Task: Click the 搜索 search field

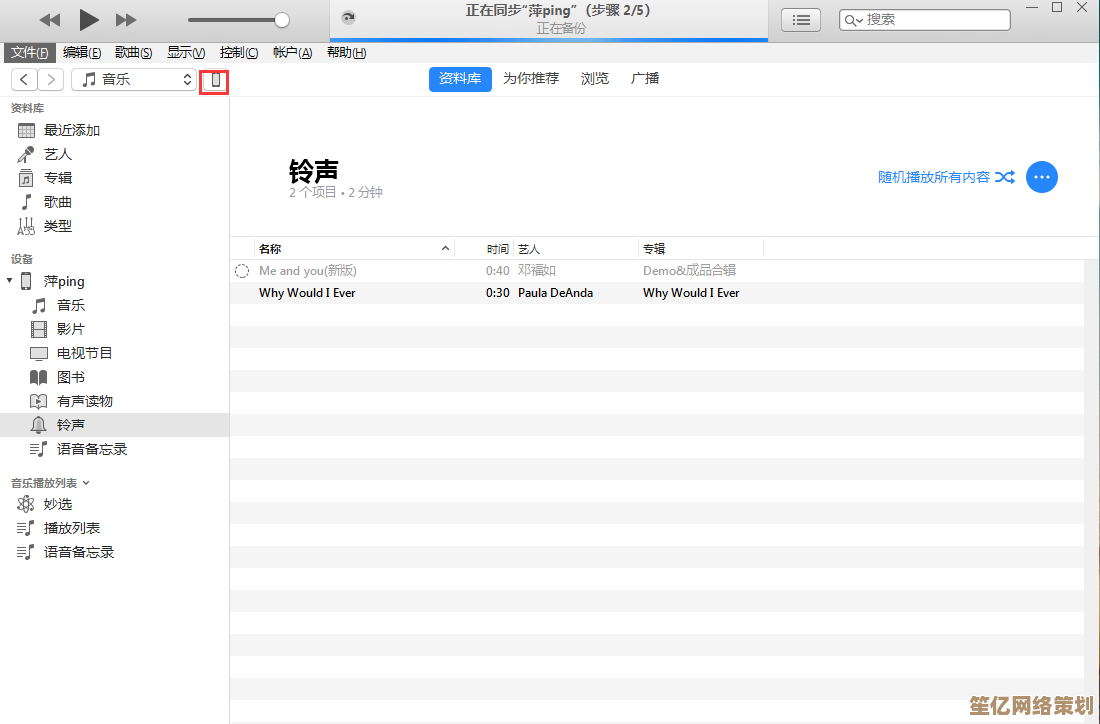Action: (935, 20)
